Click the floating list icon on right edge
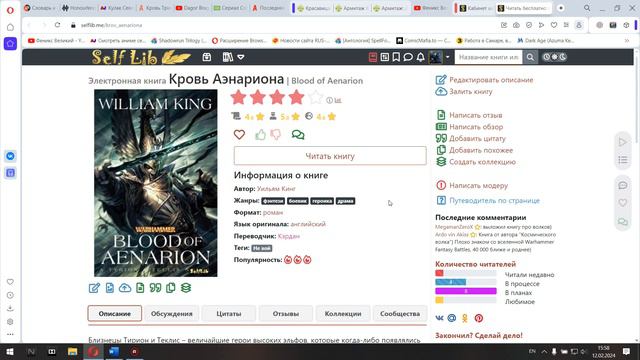640x360 pixels. [622, 160]
